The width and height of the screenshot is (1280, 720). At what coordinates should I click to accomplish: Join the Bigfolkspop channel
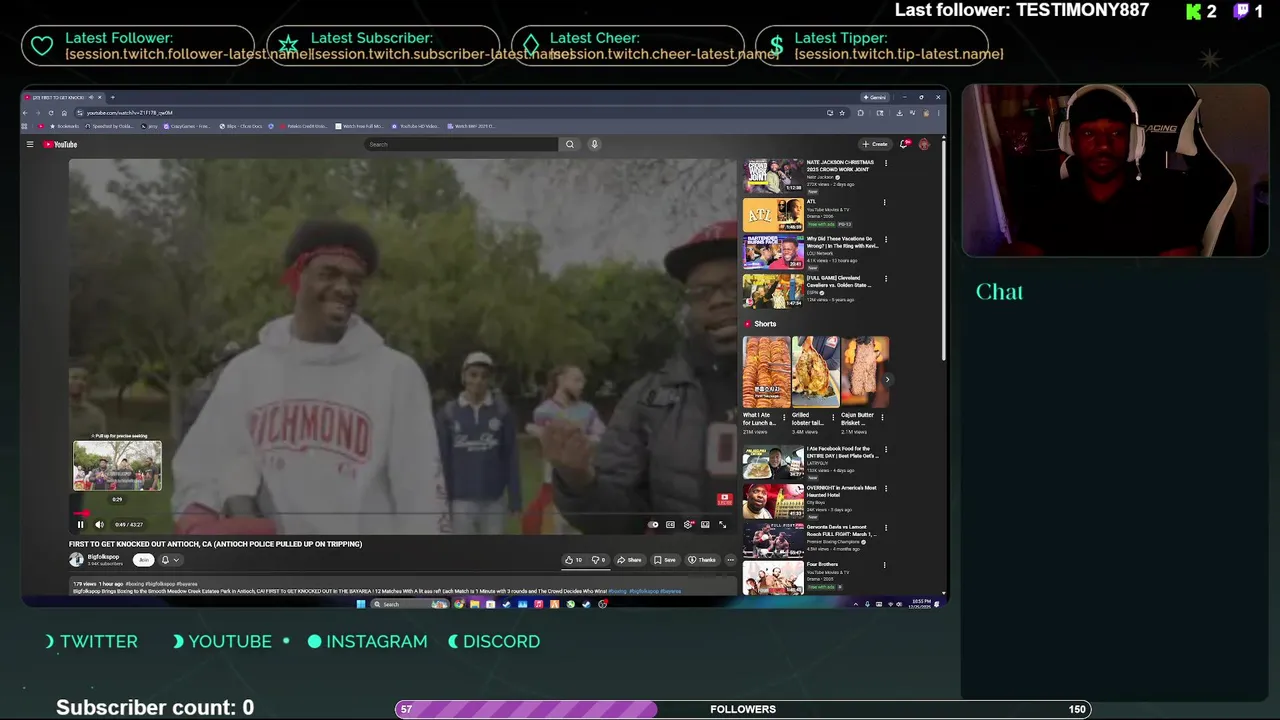click(144, 560)
